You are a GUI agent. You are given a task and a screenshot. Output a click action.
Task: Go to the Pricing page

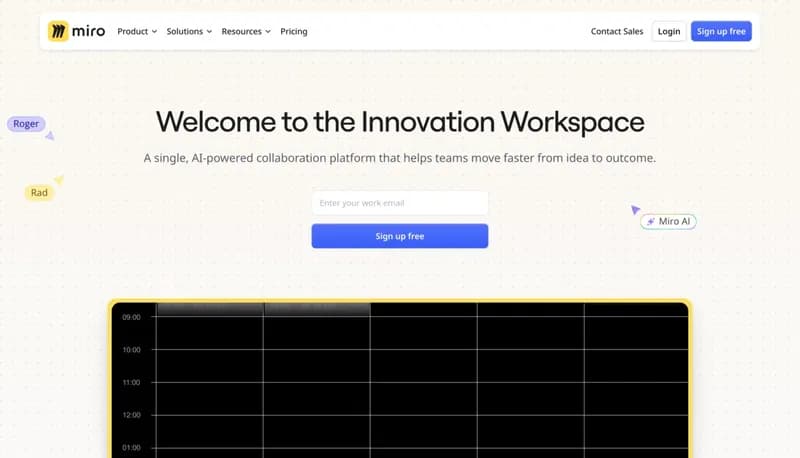(294, 31)
